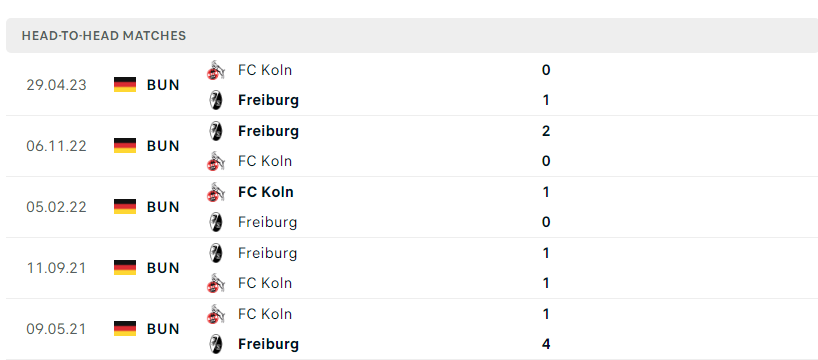Open BUN league link for 11.09.21 match
Screen dimensions: 818x360
[163, 268]
